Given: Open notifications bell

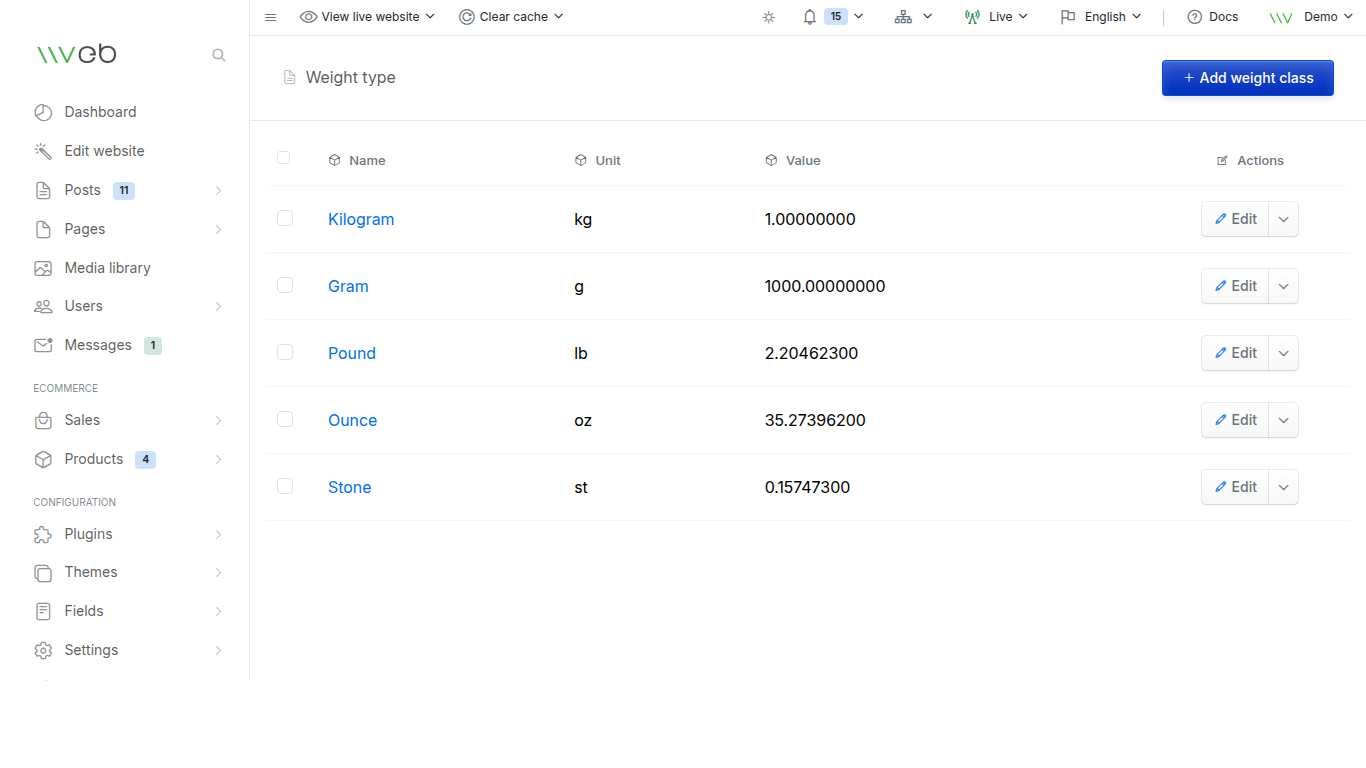Looking at the screenshot, I should (810, 17).
